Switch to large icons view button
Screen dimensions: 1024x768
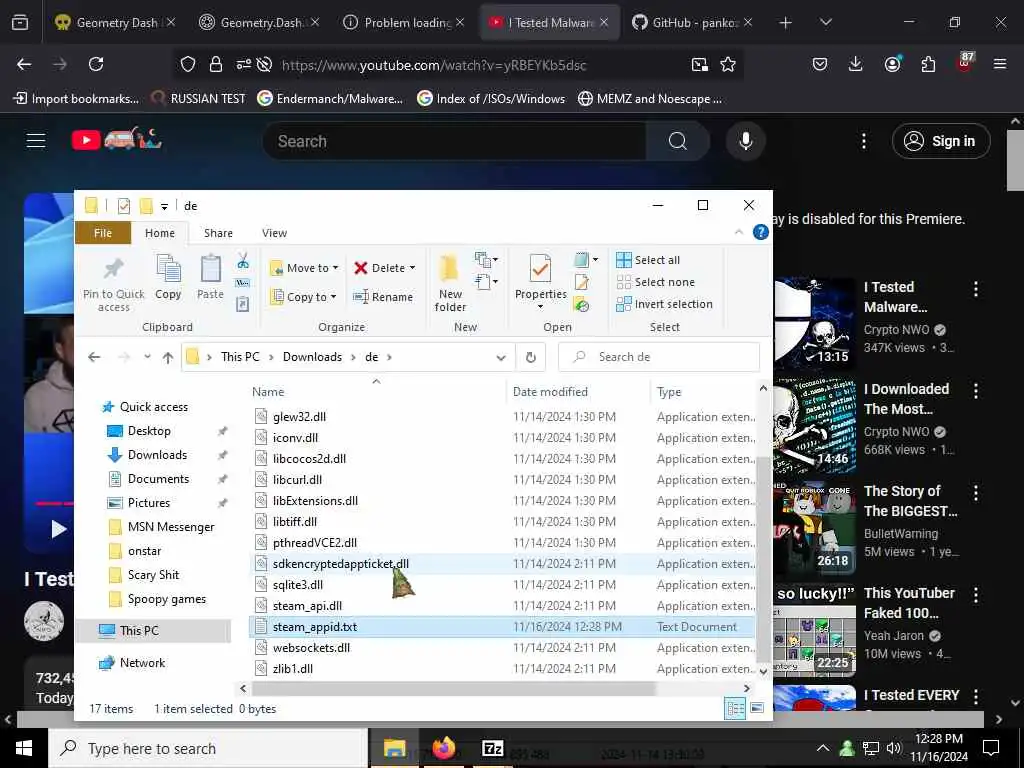757,708
